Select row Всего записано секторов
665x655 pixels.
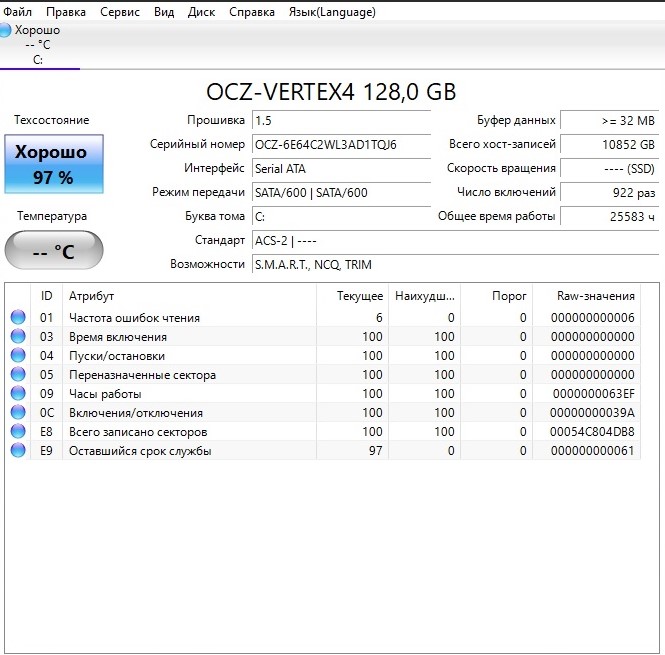tap(324, 431)
